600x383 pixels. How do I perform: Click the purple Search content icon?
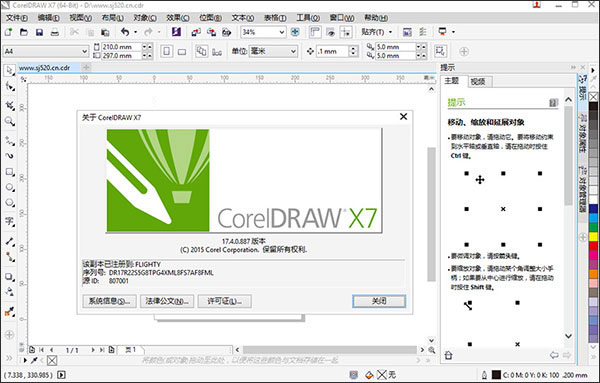tap(176, 32)
